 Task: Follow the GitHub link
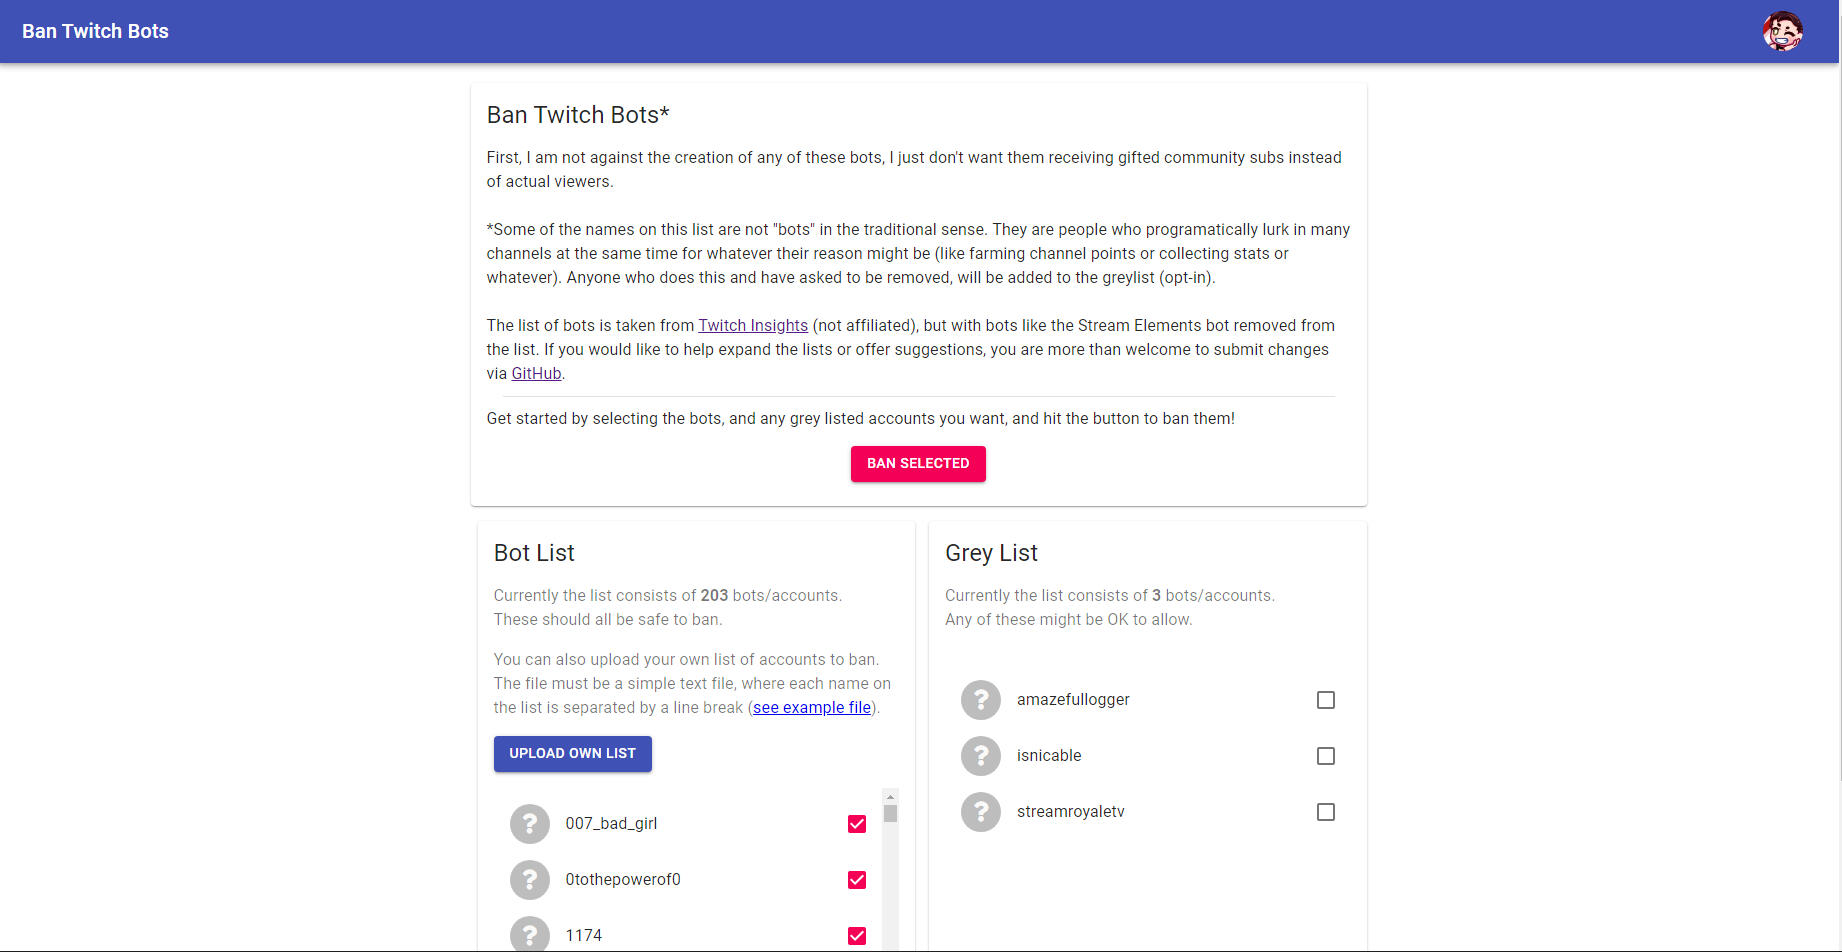tap(536, 374)
